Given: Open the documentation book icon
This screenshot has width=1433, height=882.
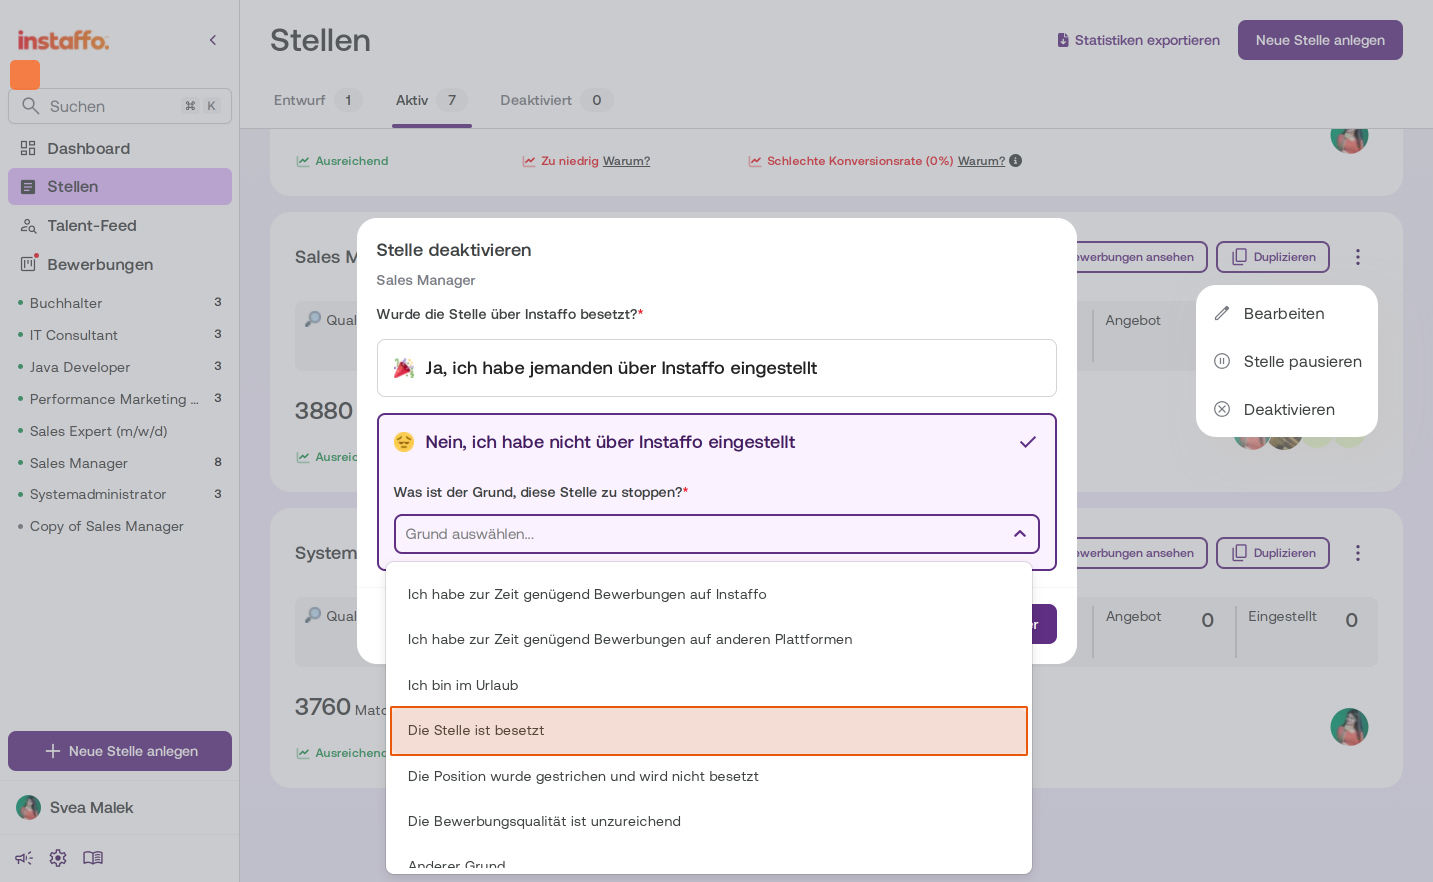Looking at the screenshot, I should click(x=93, y=858).
